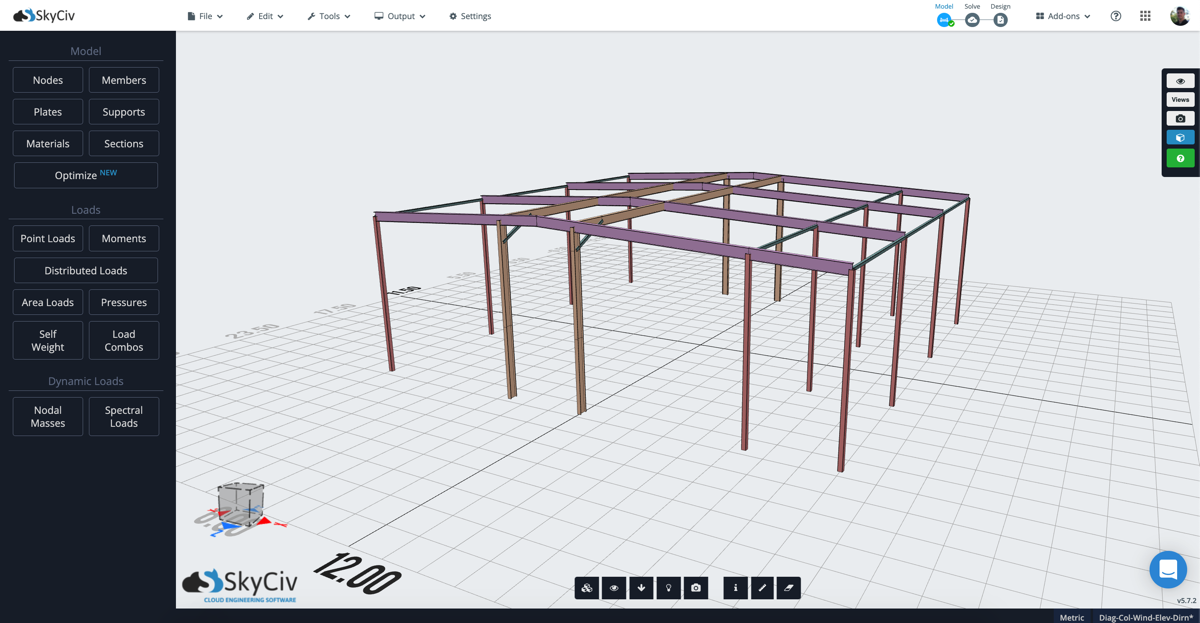Image resolution: width=1200 pixels, height=623 pixels.
Task: Click the camera screenshot icon in the bottom toolbar
Action: pos(696,588)
